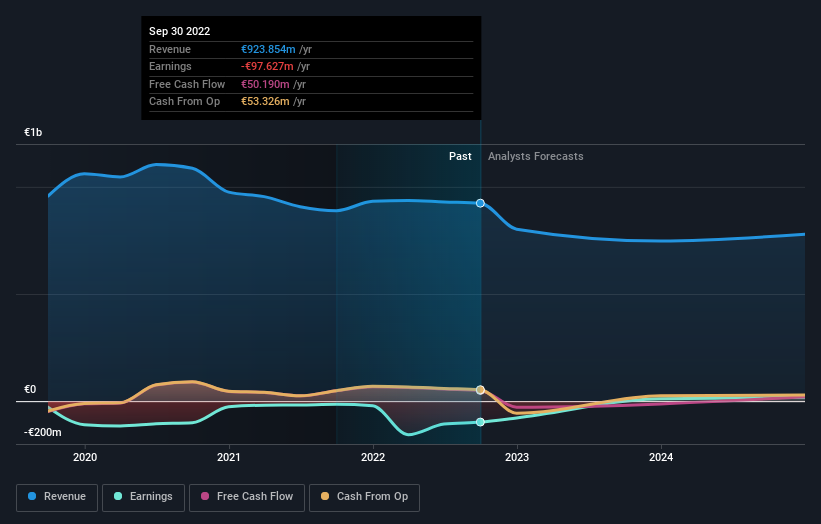Click the €1b y-axis label
Screen dimensions: 821x524
click(33, 132)
